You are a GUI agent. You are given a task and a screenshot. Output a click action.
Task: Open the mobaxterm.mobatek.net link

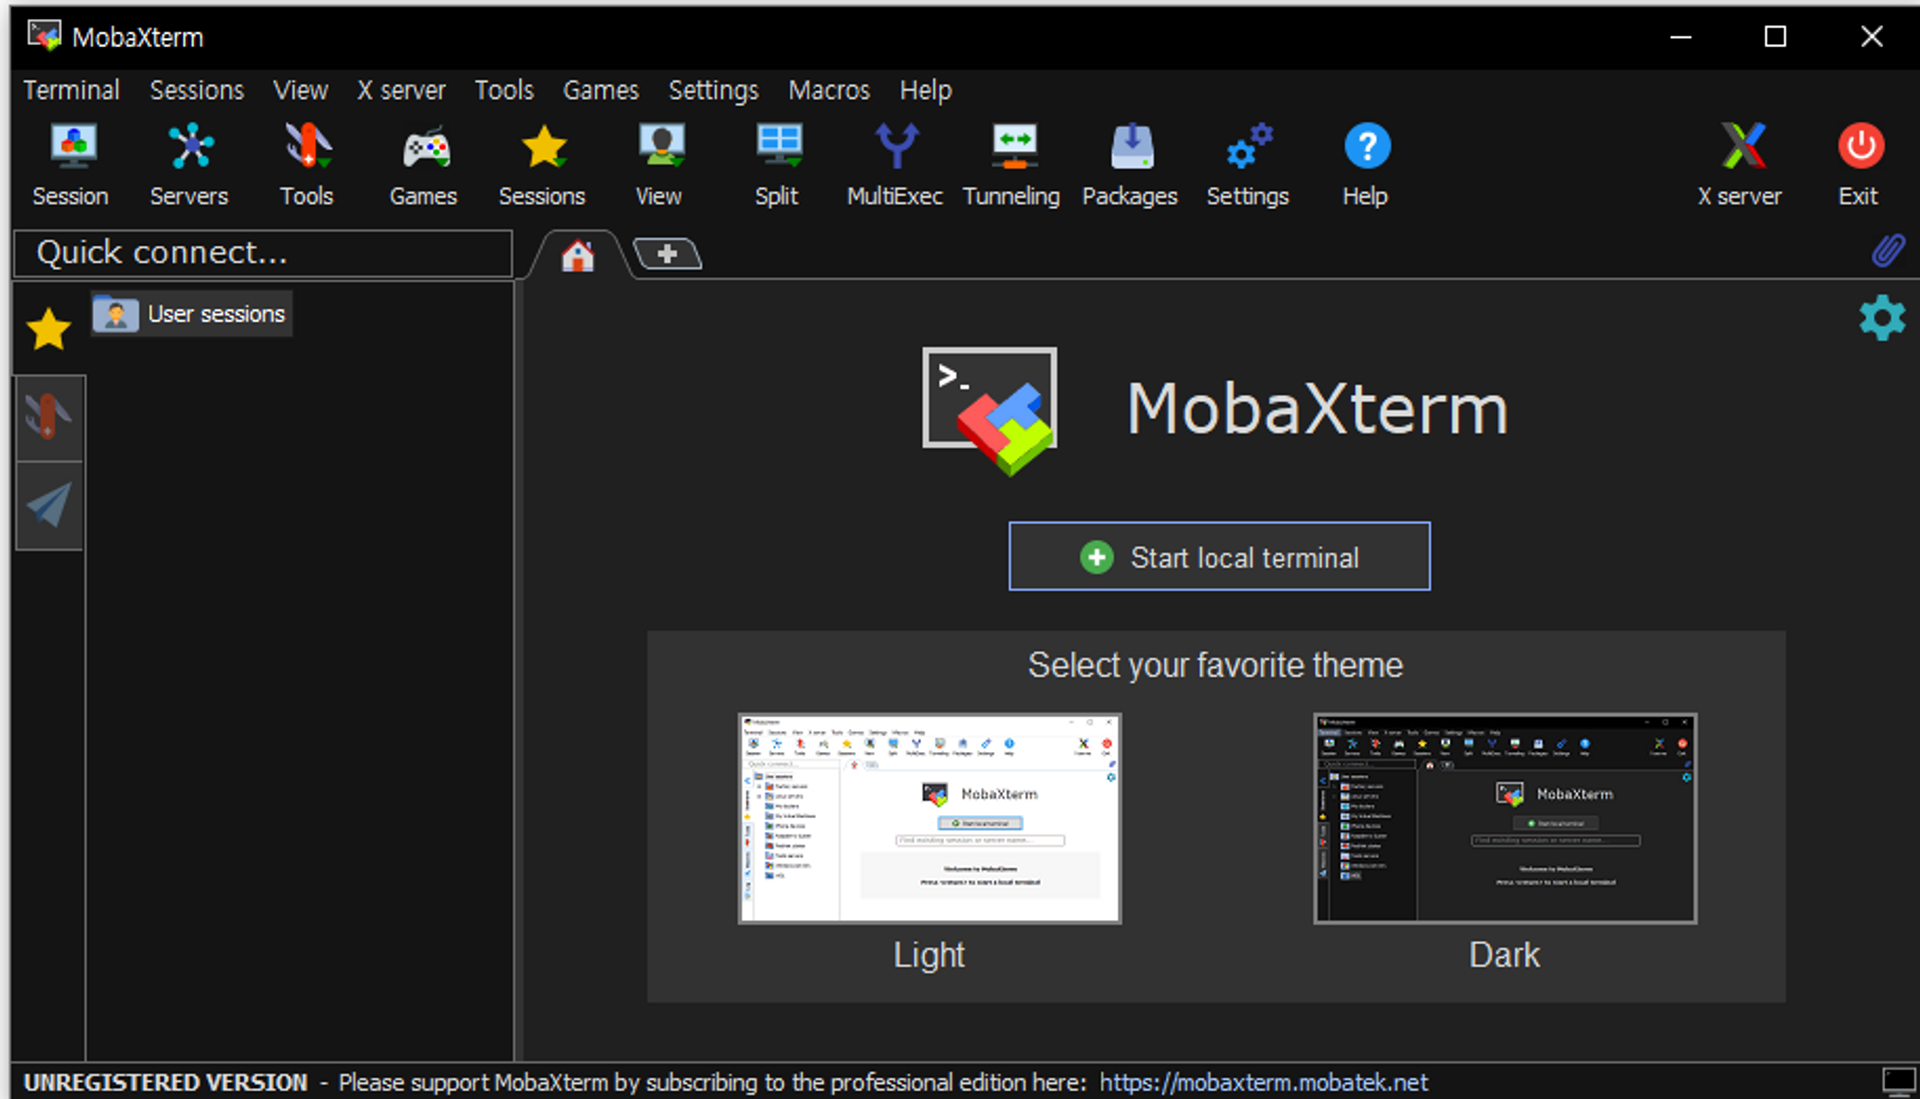pos(1263,1082)
